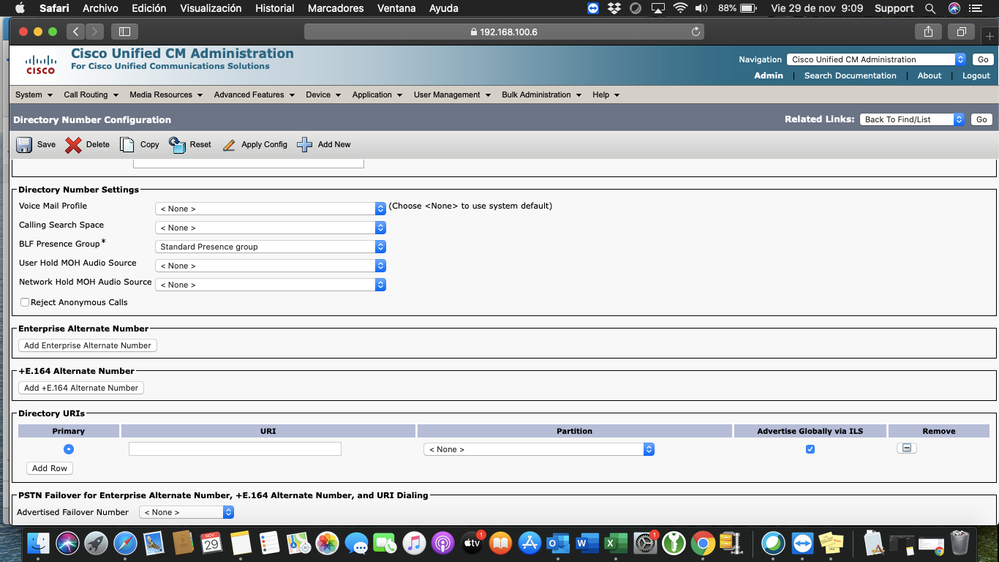Open Finder from the Dock
The width and height of the screenshot is (999, 562).
click(38, 544)
